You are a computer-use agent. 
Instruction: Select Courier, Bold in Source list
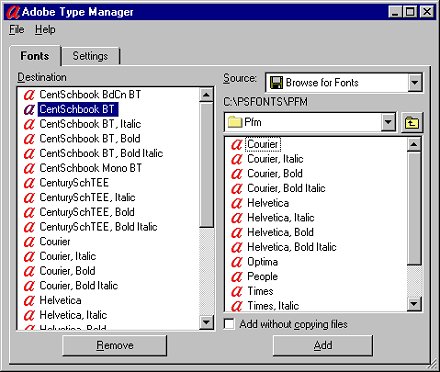pyautogui.click(x=275, y=174)
